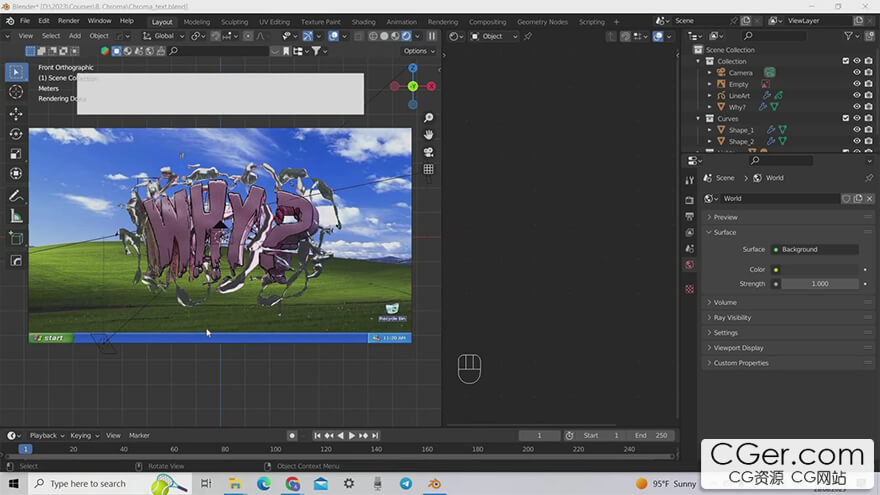This screenshot has height=495, width=880.
Task: Open the File menu
Action: [x=25, y=21]
